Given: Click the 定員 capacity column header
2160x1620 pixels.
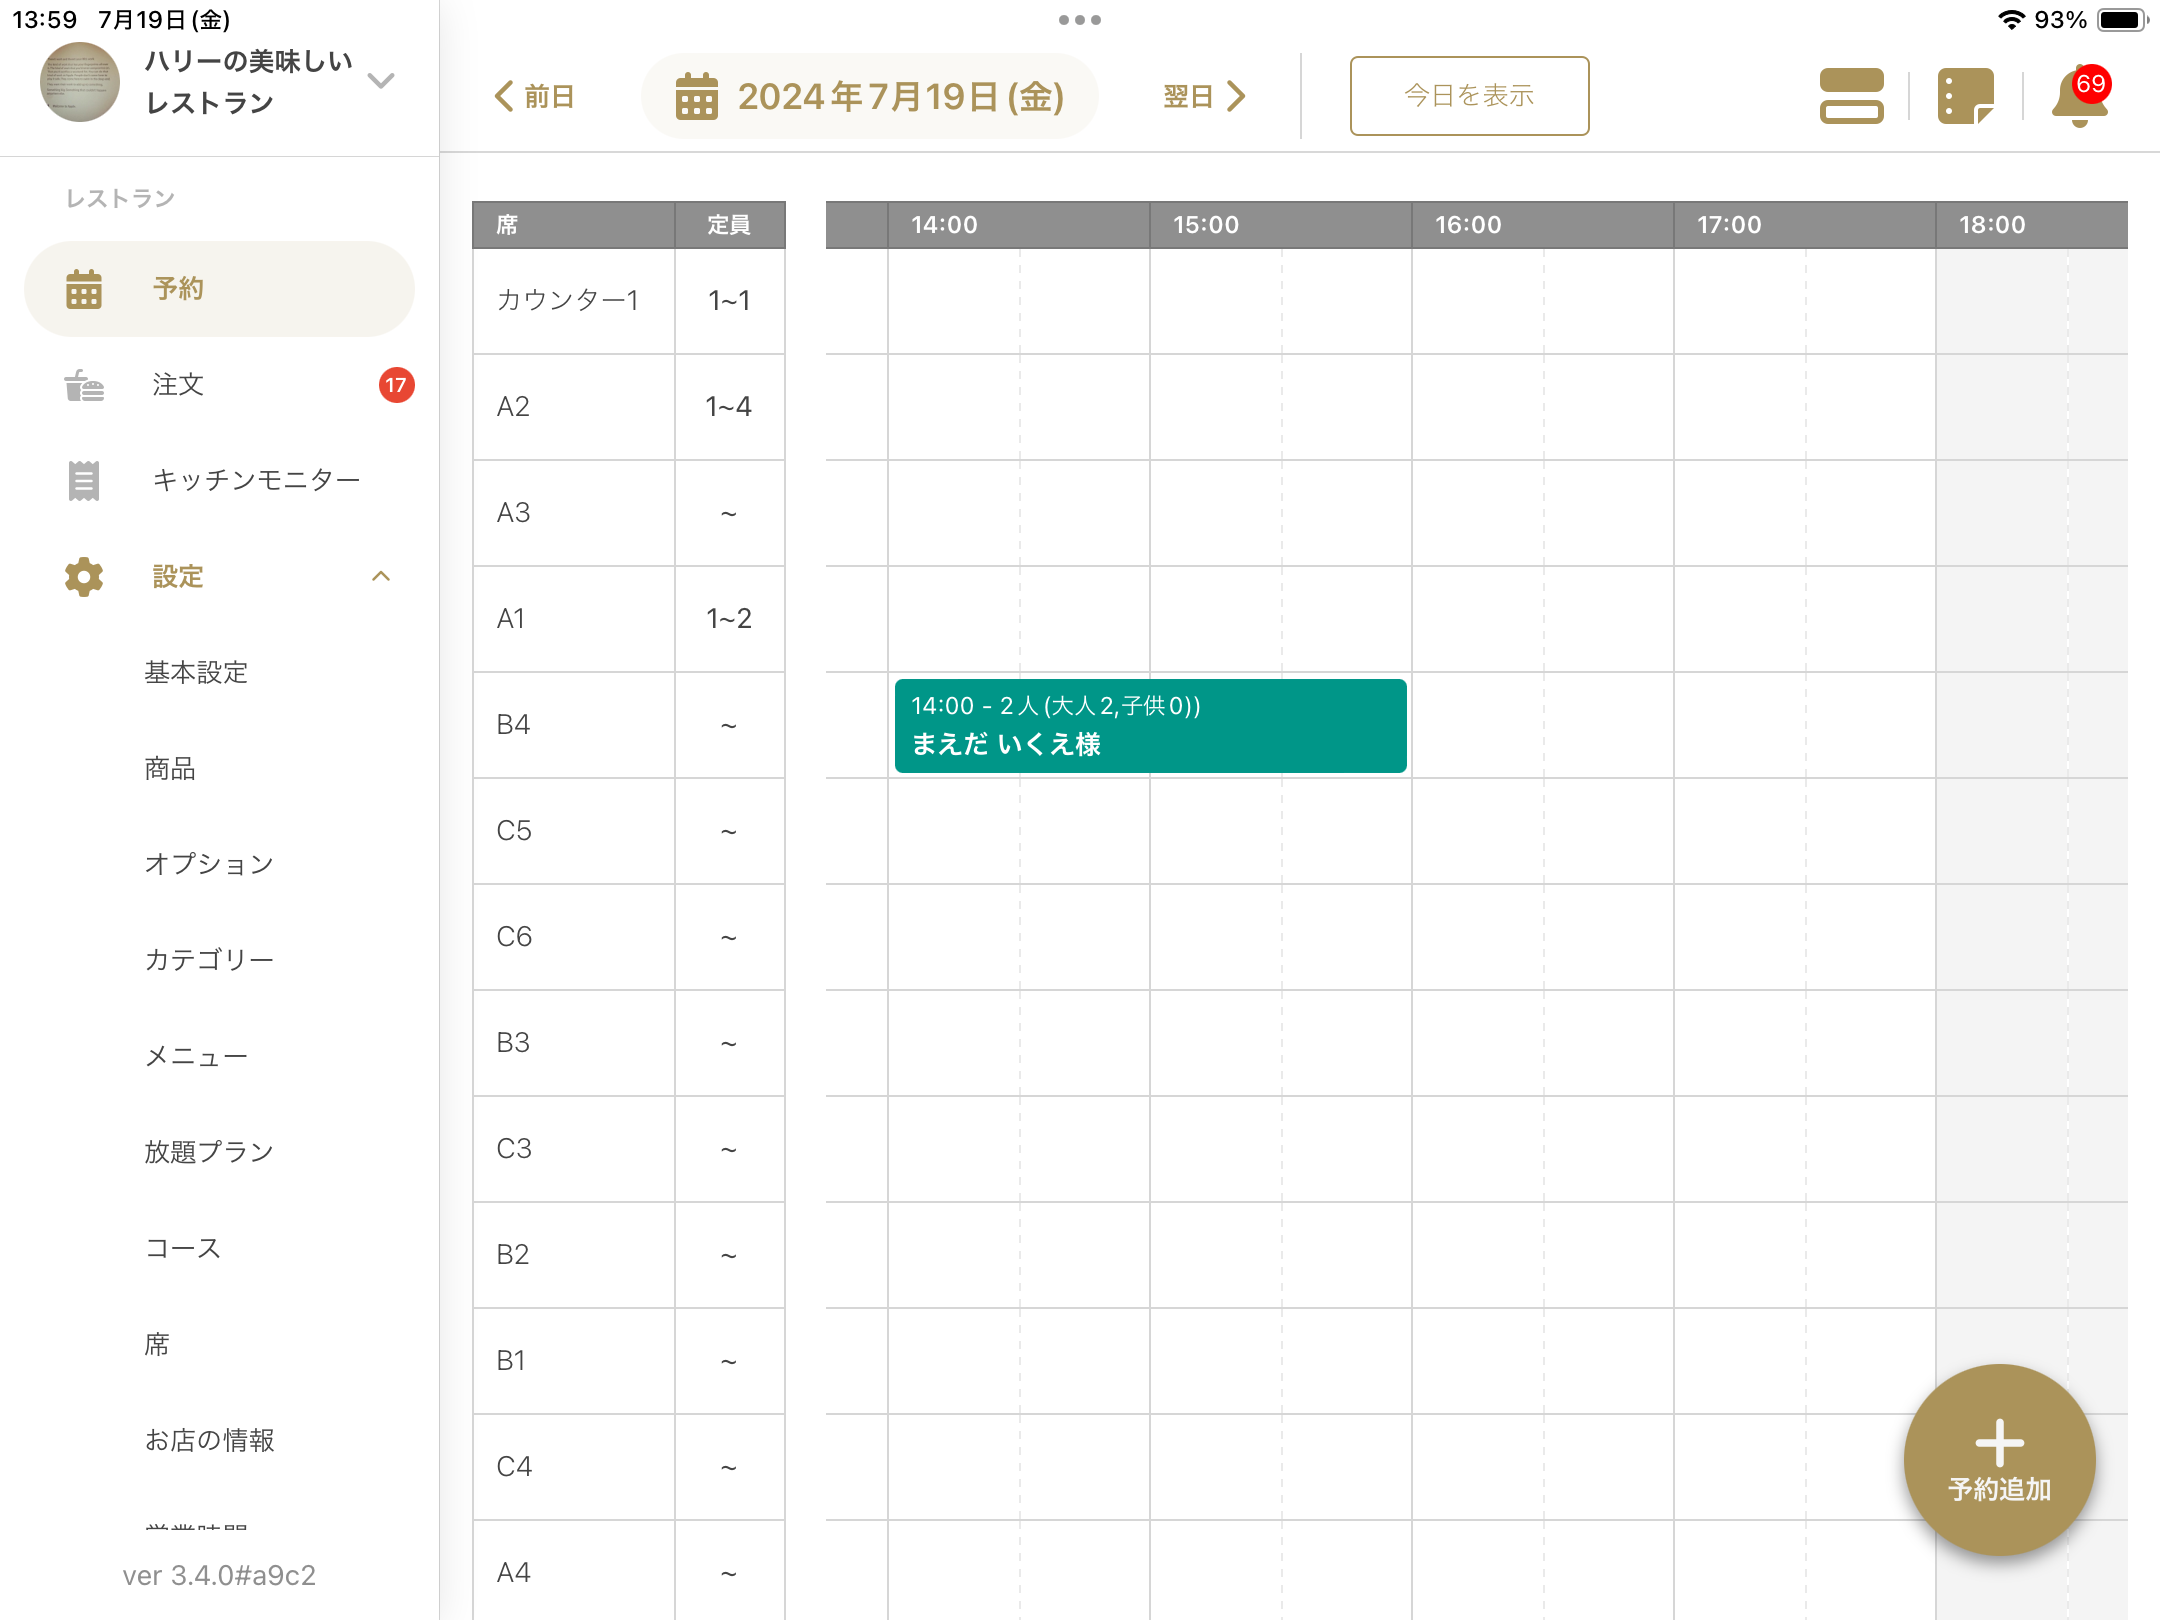Looking at the screenshot, I should 730,225.
